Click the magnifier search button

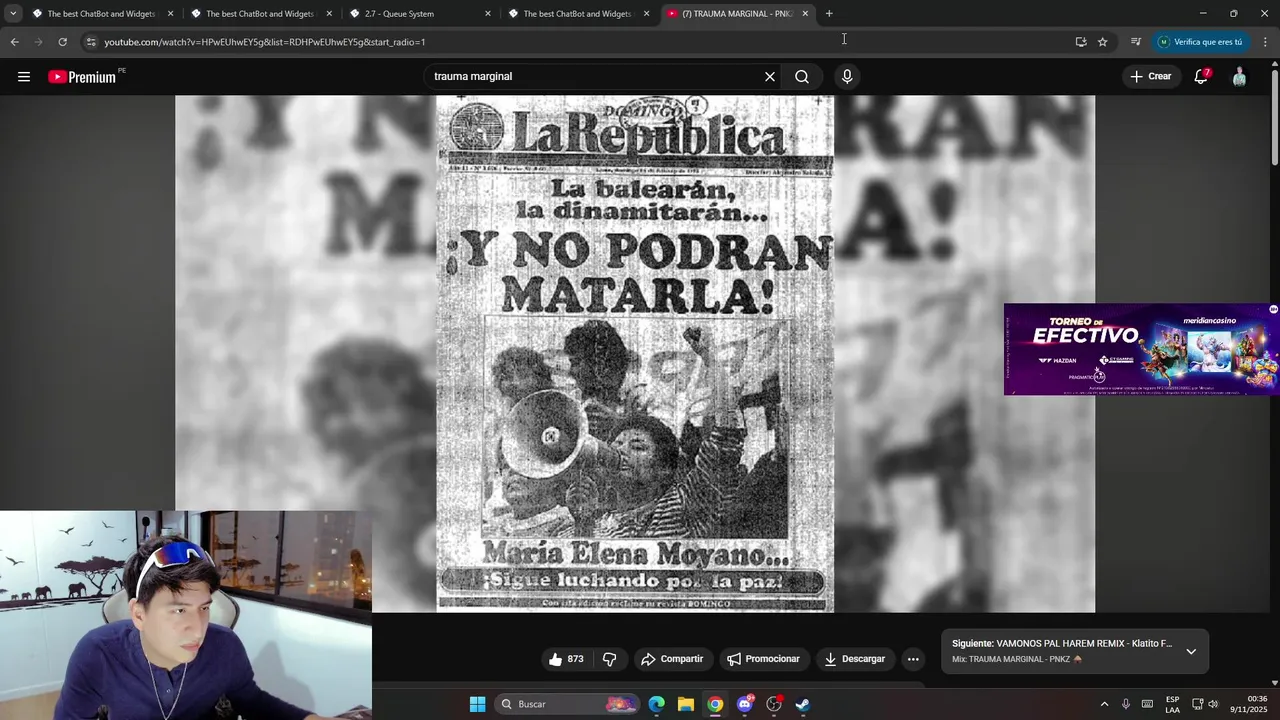click(802, 77)
